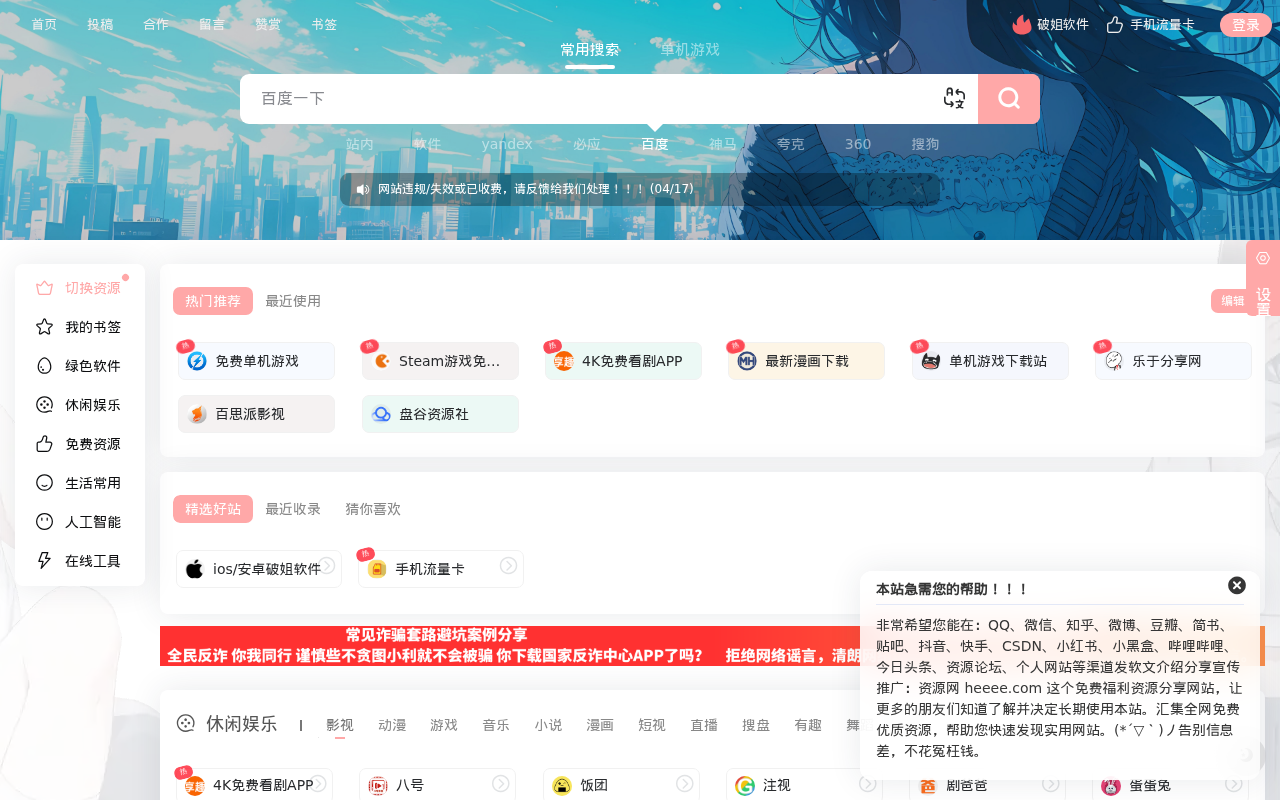Viewport: 1280px width, 800px height.
Task: Close the 本站急需您的帮助 popup
Action: [1237, 585]
